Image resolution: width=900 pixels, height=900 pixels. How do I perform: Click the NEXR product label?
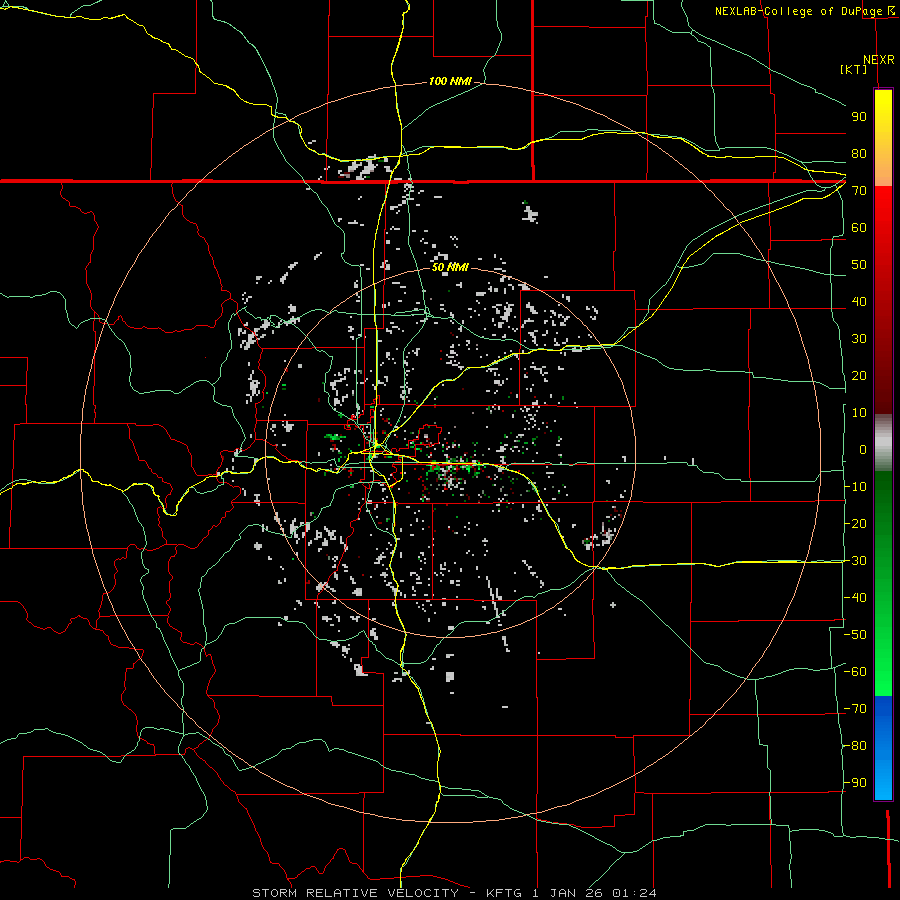click(879, 60)
